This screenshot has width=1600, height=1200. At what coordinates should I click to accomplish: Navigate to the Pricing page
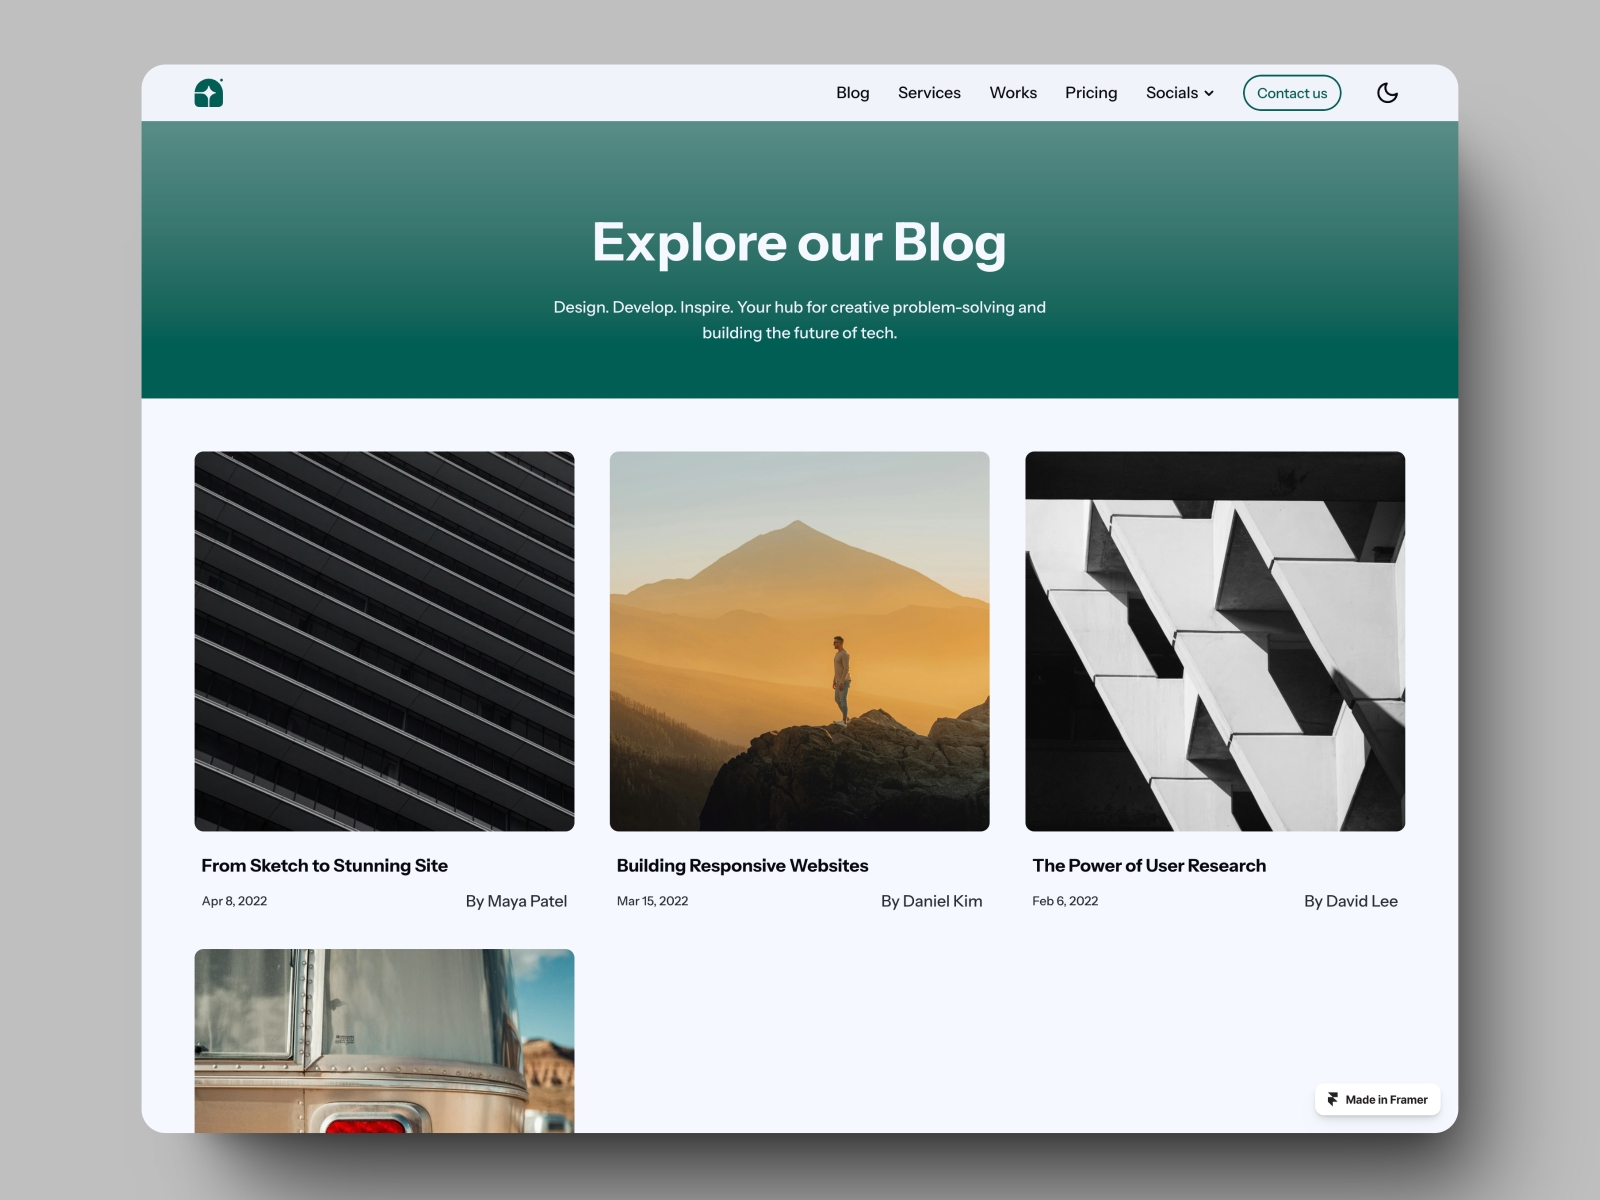point(1091,92)
